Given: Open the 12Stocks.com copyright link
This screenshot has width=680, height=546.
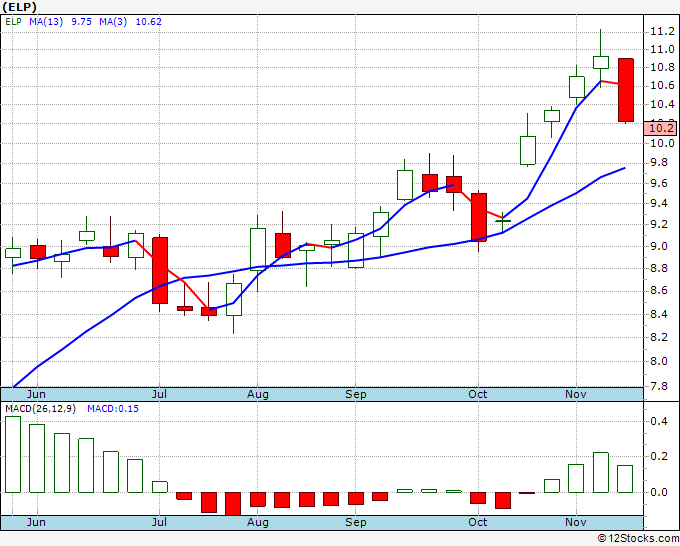Looking at the screenshot, I should tap(638, 538).
